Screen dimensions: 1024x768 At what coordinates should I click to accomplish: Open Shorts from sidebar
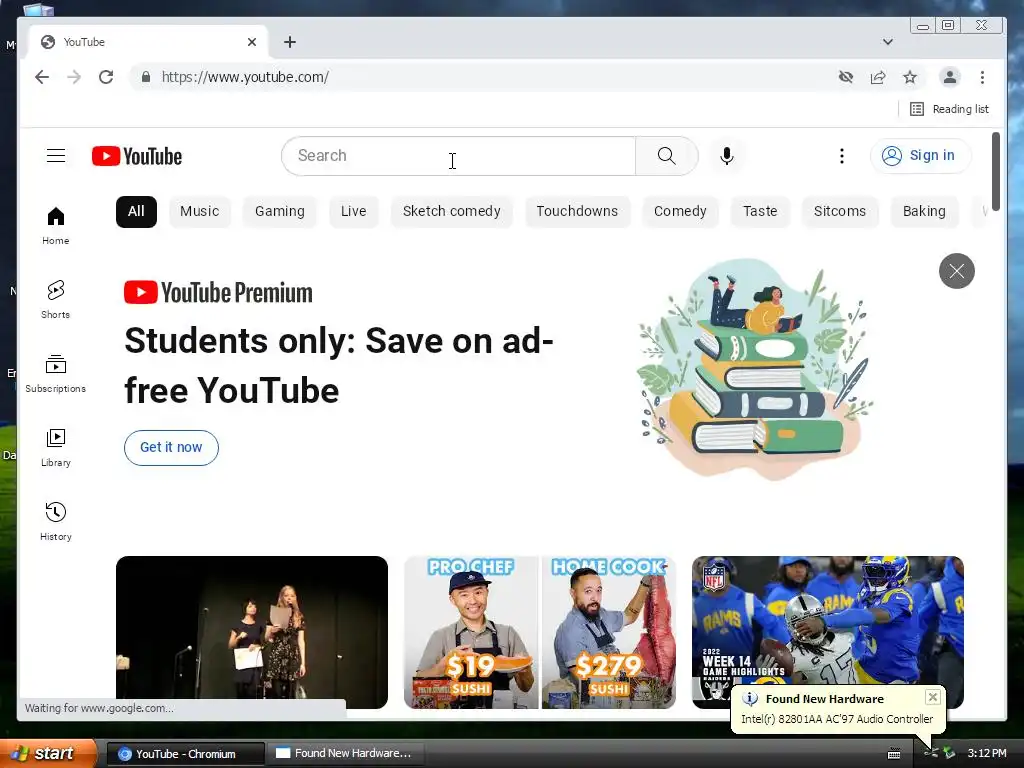(56, 299)
